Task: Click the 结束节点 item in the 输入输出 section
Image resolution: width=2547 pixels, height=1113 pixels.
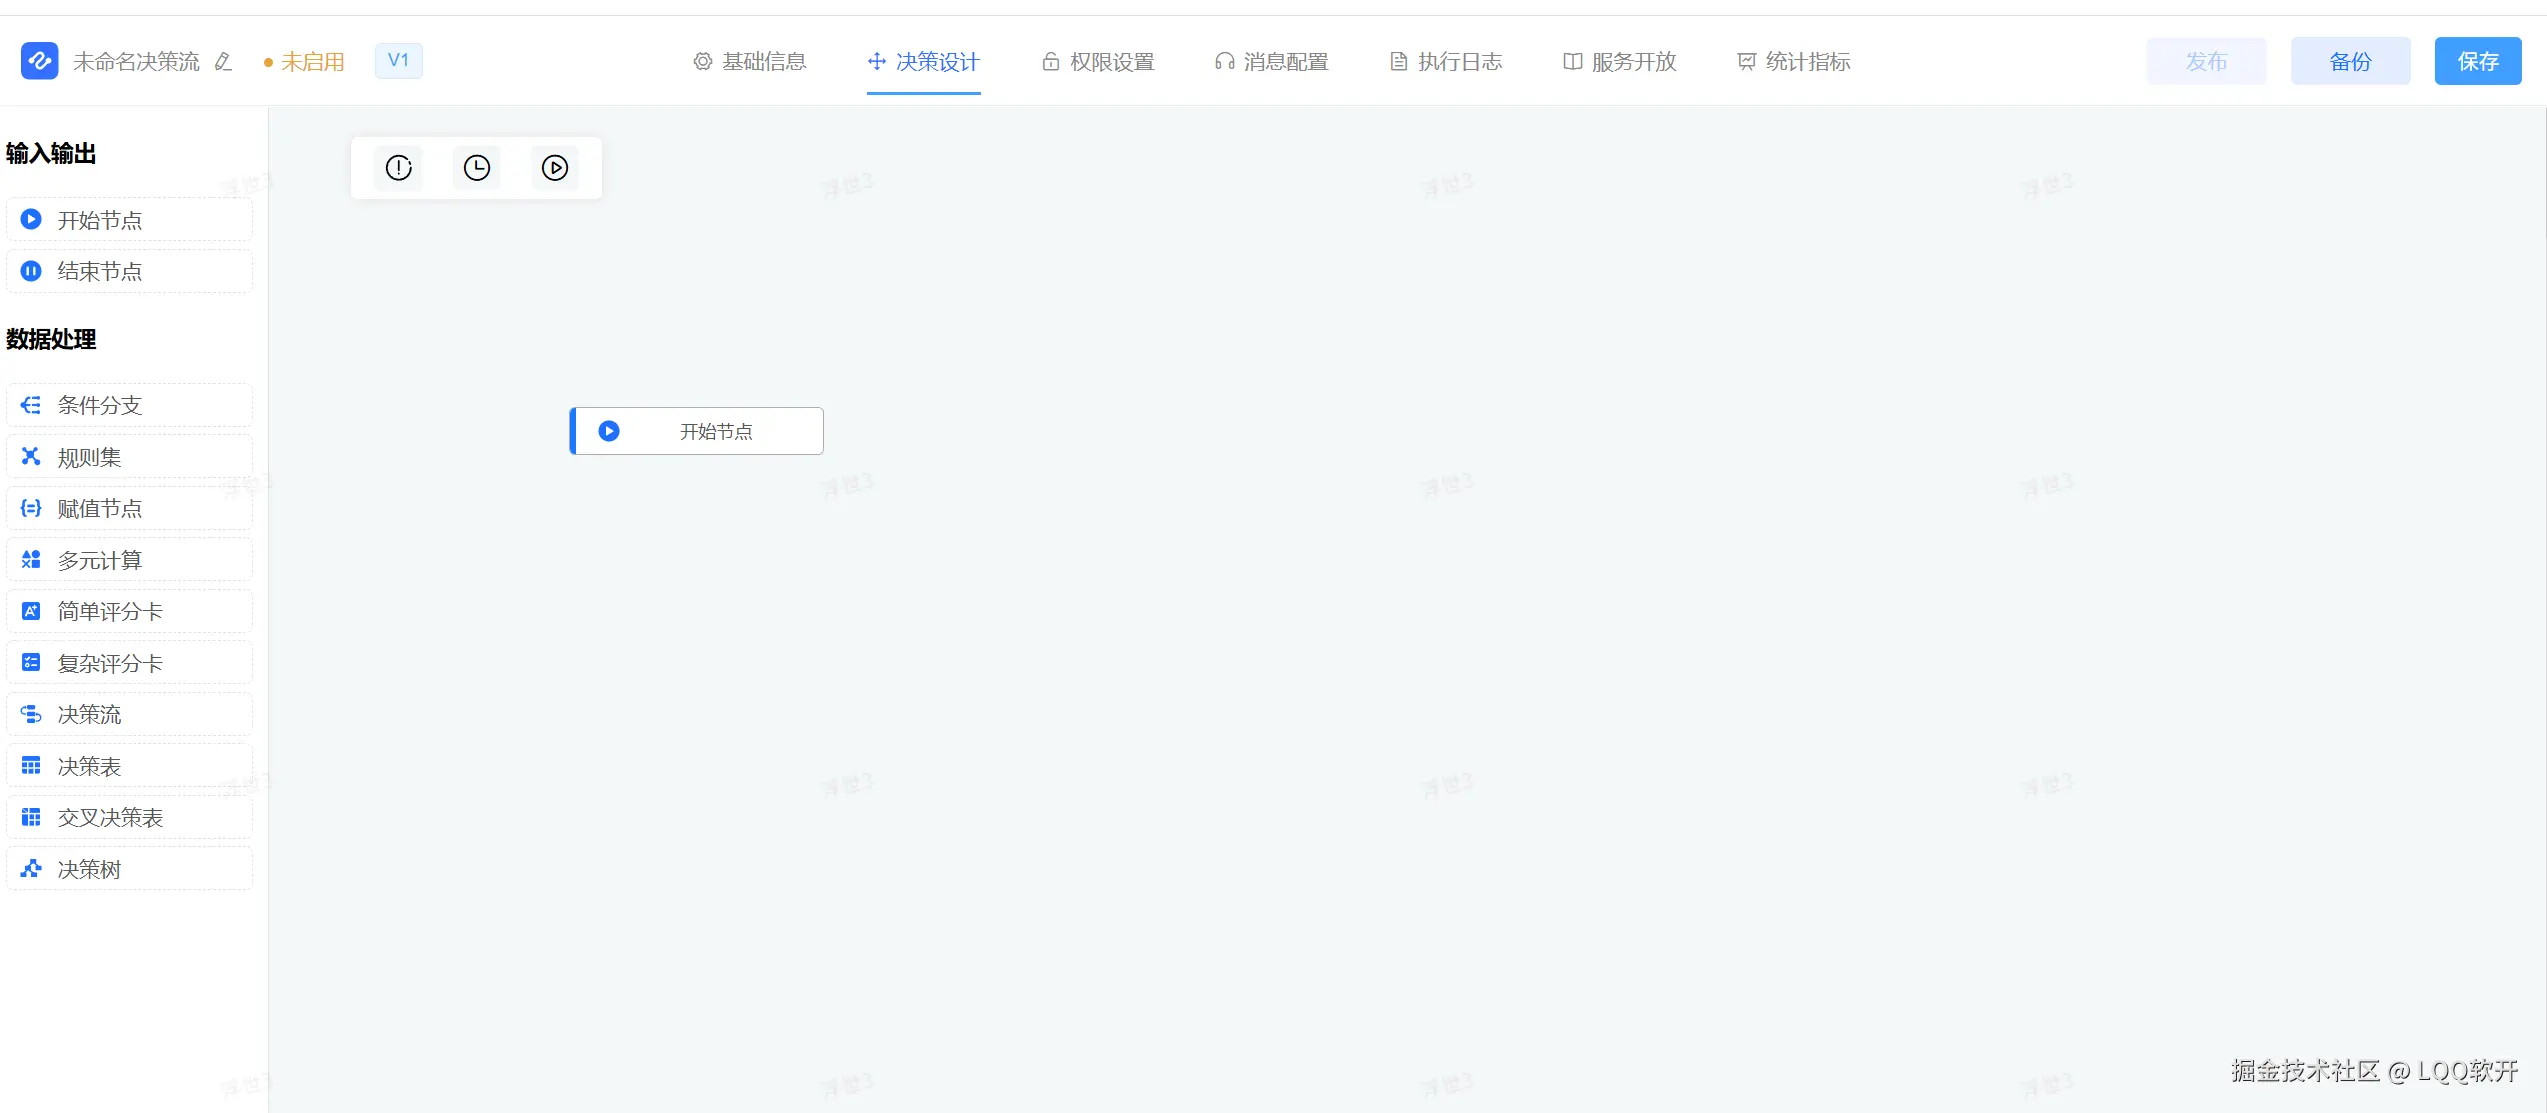Action: [x=129, y=271]
